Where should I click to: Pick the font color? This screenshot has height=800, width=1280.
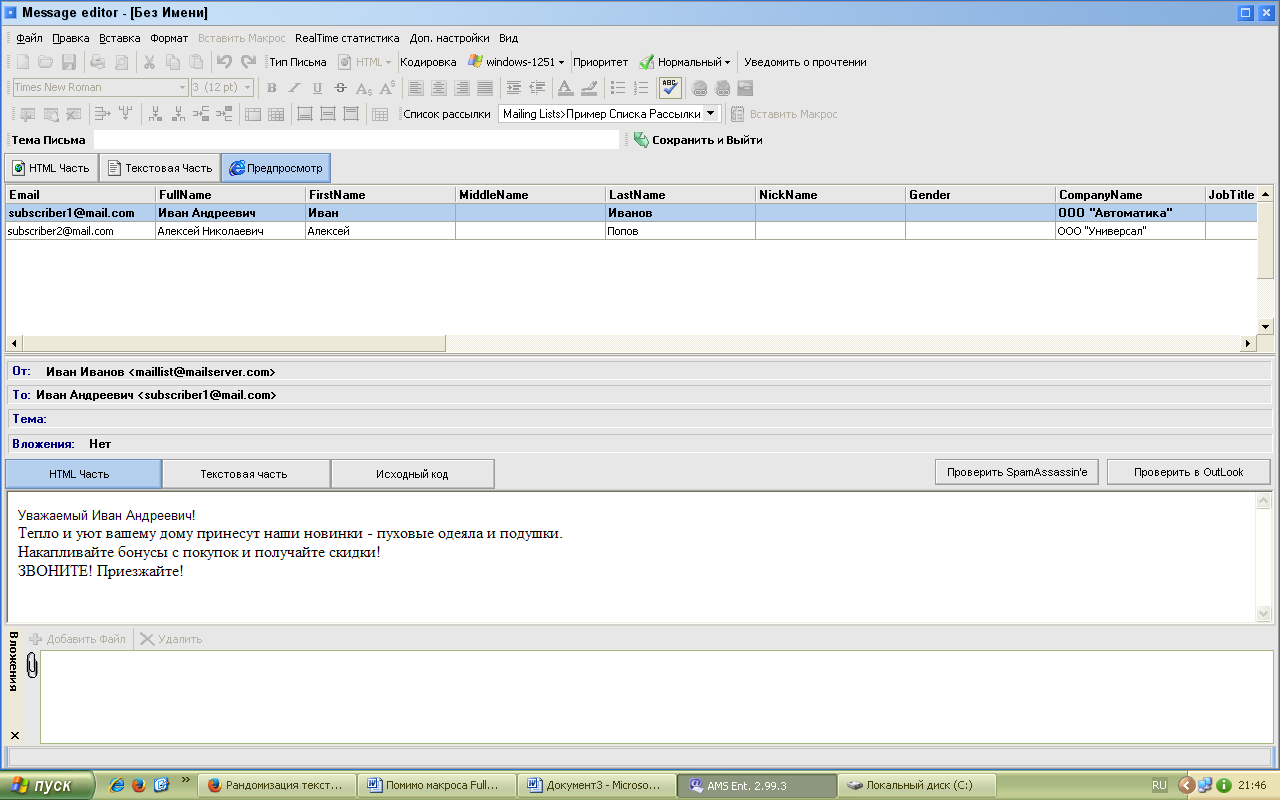(x=566, y=88)
